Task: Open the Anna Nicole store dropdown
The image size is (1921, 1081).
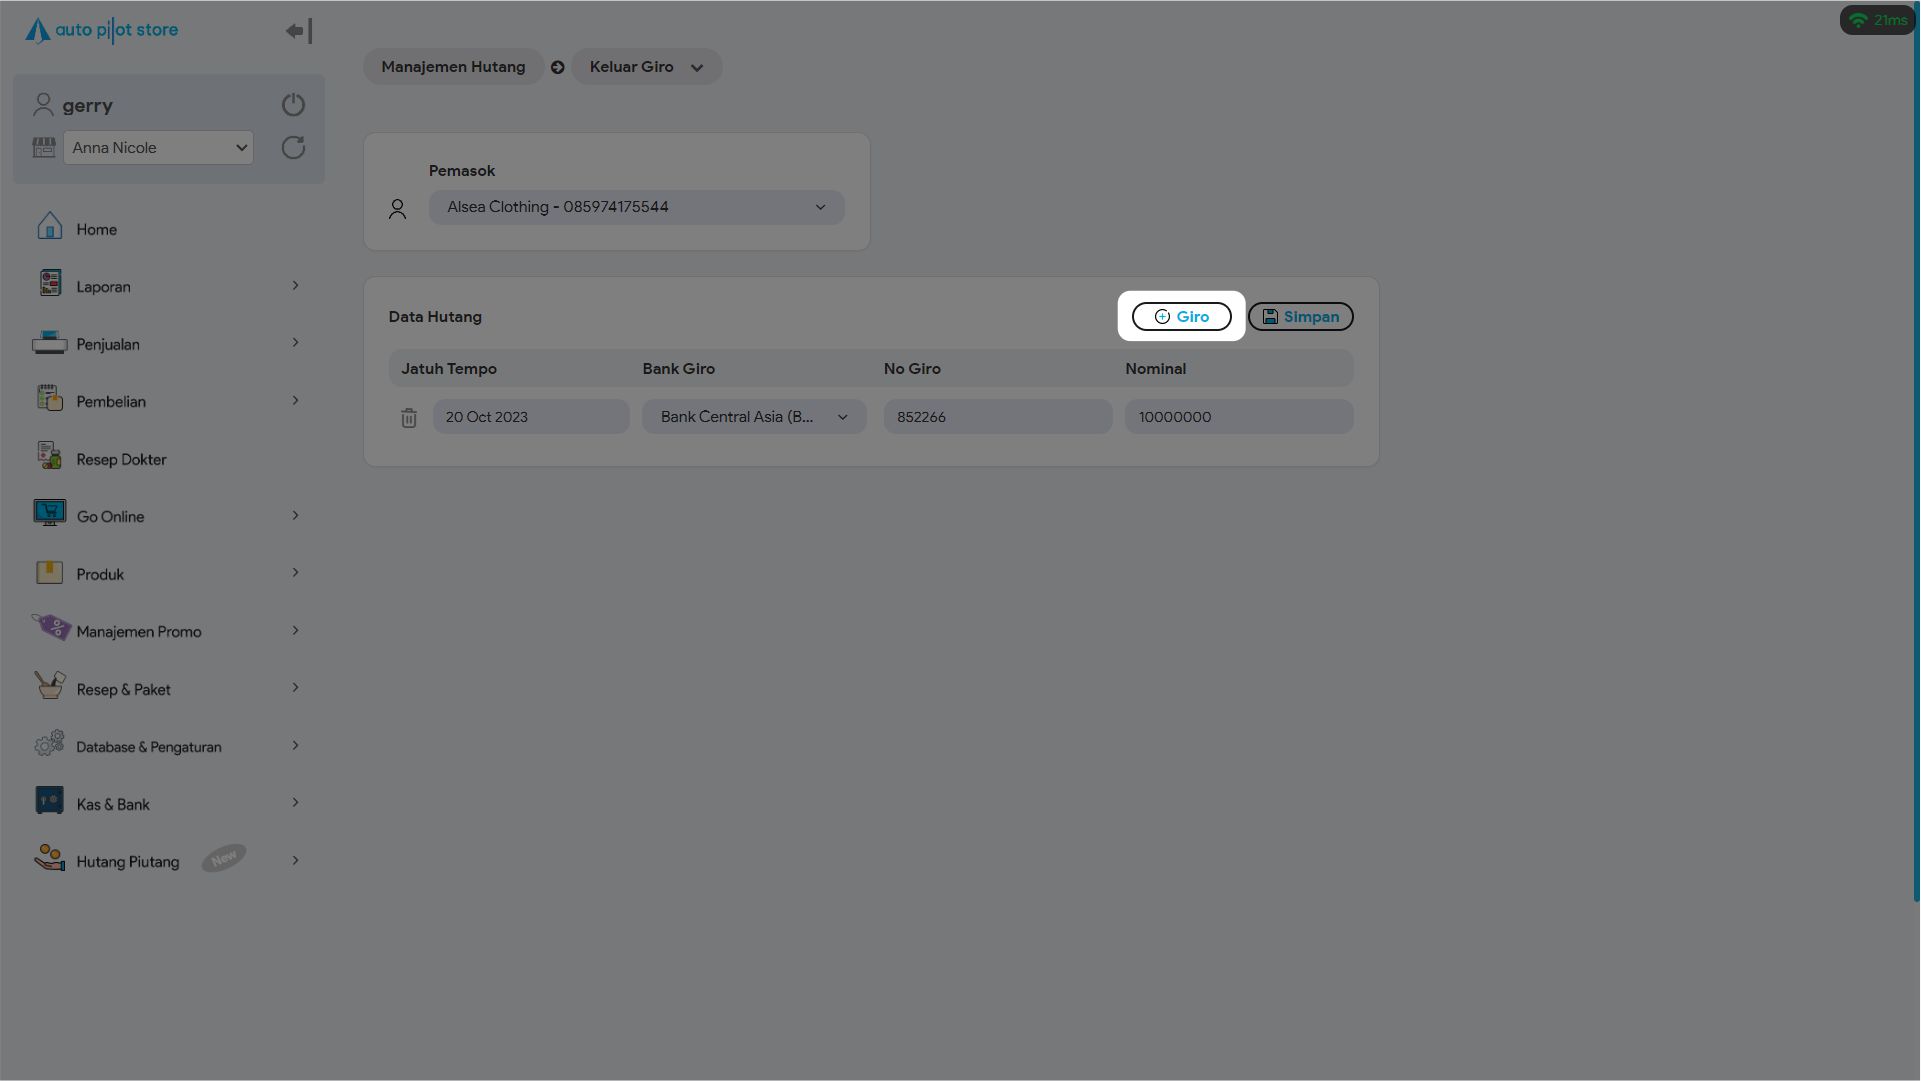Action: pyautogui.click(x=158, y=148)
